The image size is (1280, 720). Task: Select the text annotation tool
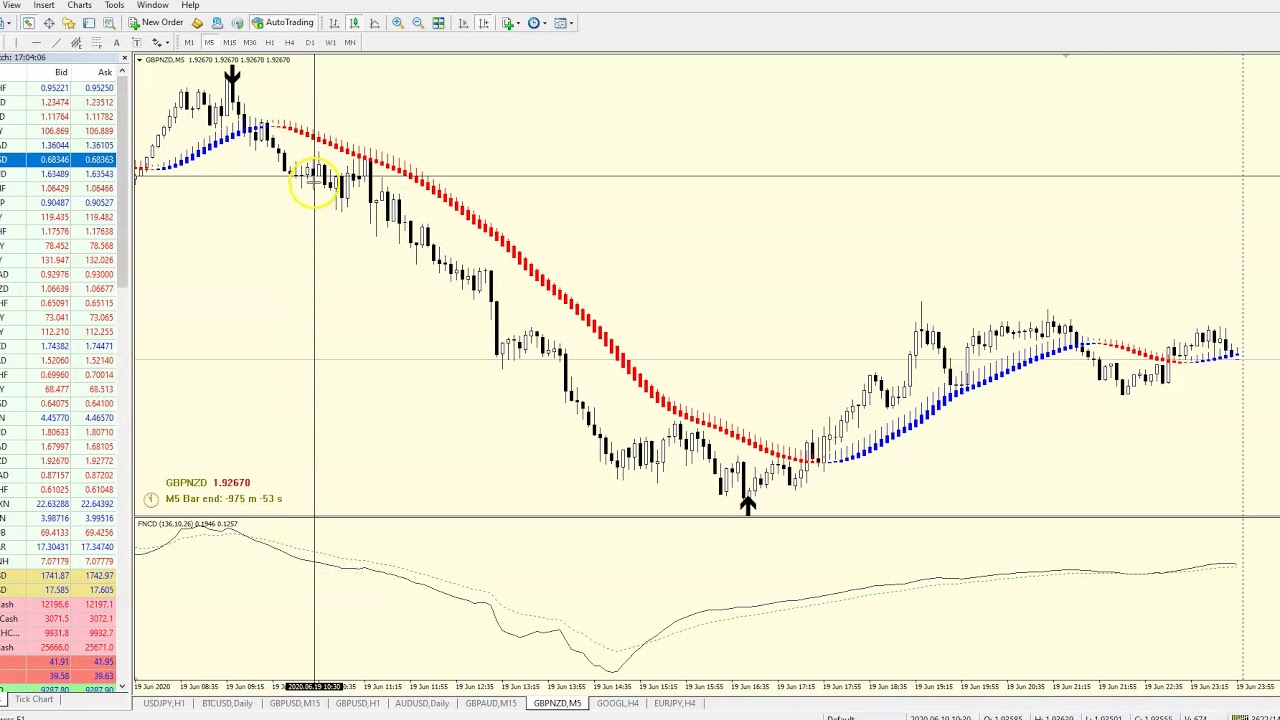(116, 42)
